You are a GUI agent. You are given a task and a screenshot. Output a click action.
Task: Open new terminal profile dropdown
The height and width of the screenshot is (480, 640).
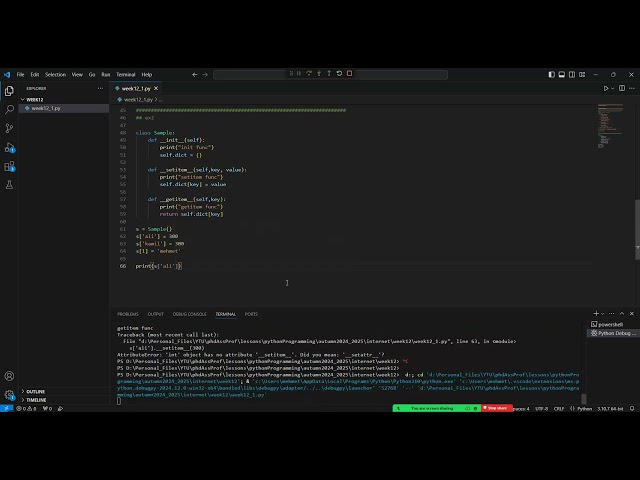[x=602, y=314]
